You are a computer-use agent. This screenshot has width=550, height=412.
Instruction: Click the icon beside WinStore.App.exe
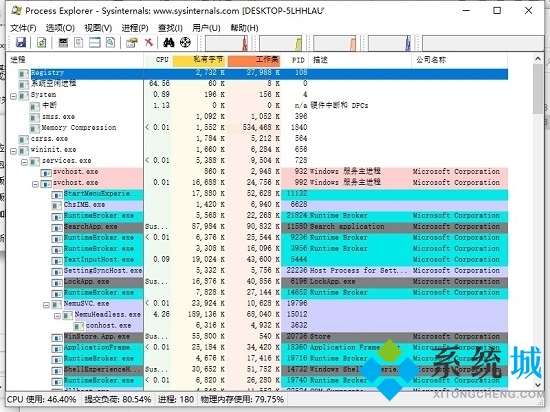pos(56,337)
